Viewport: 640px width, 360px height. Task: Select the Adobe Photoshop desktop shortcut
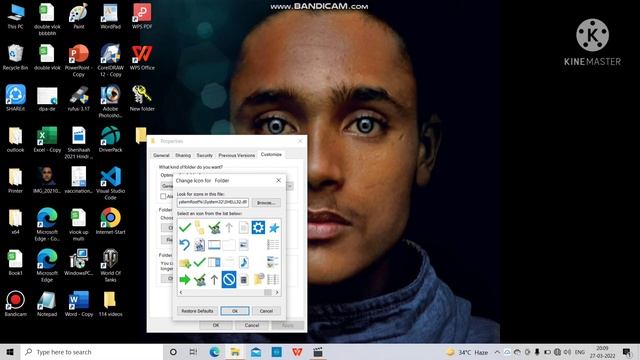(x=110, y=101)
